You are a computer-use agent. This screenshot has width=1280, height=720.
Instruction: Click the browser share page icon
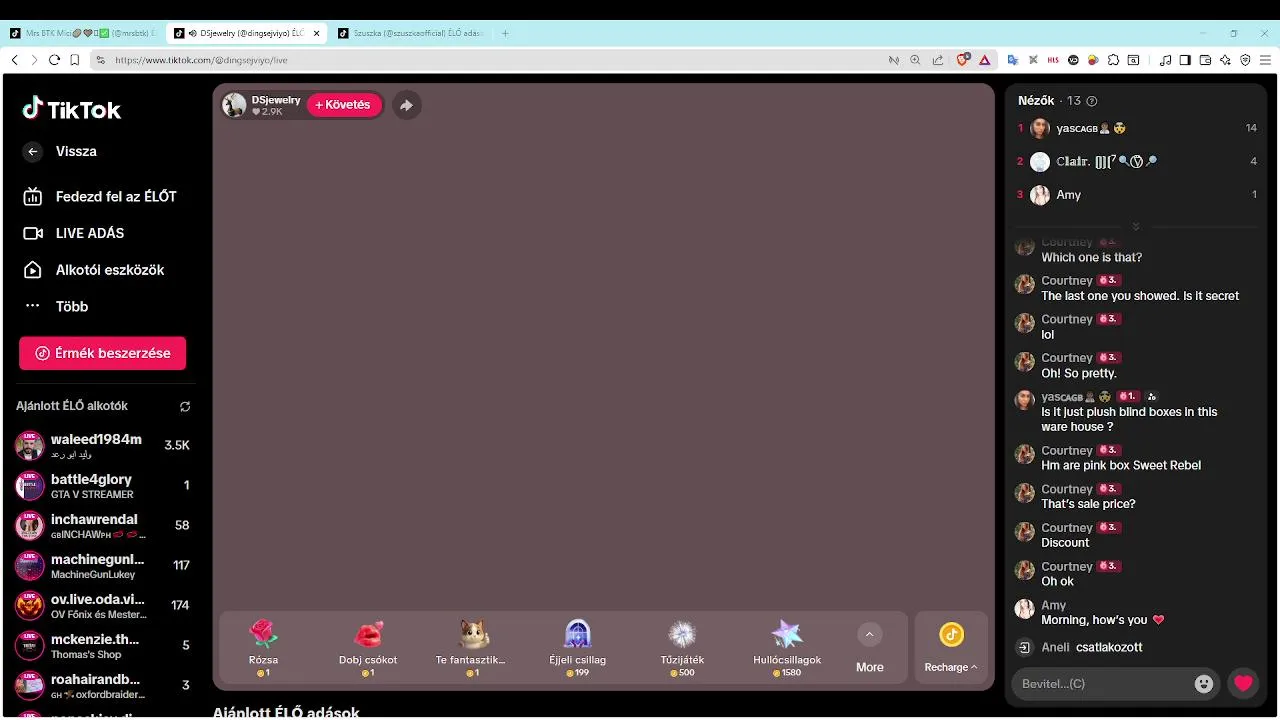(937, 60)
